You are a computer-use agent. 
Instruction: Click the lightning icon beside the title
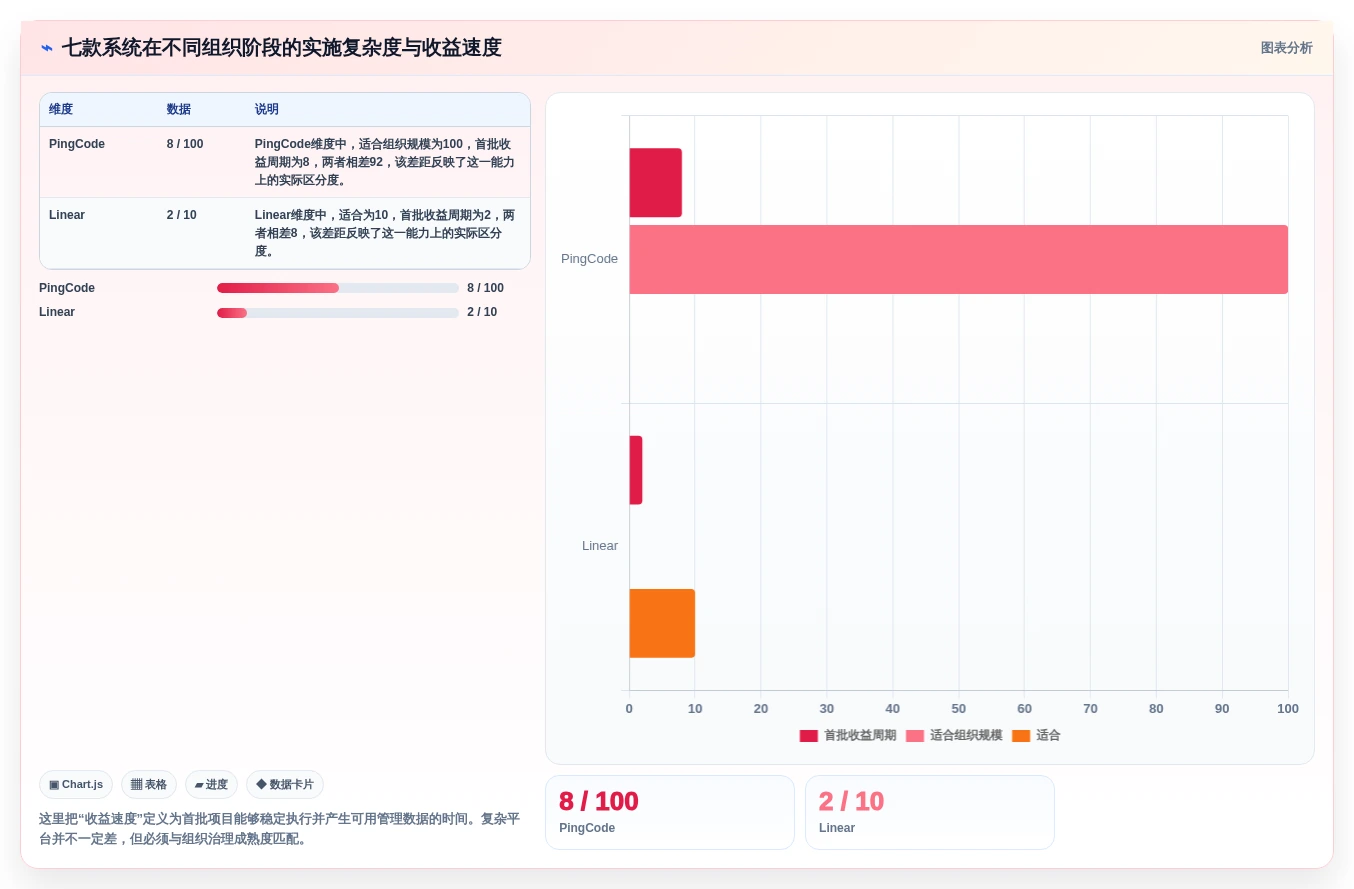coord(47,48)
